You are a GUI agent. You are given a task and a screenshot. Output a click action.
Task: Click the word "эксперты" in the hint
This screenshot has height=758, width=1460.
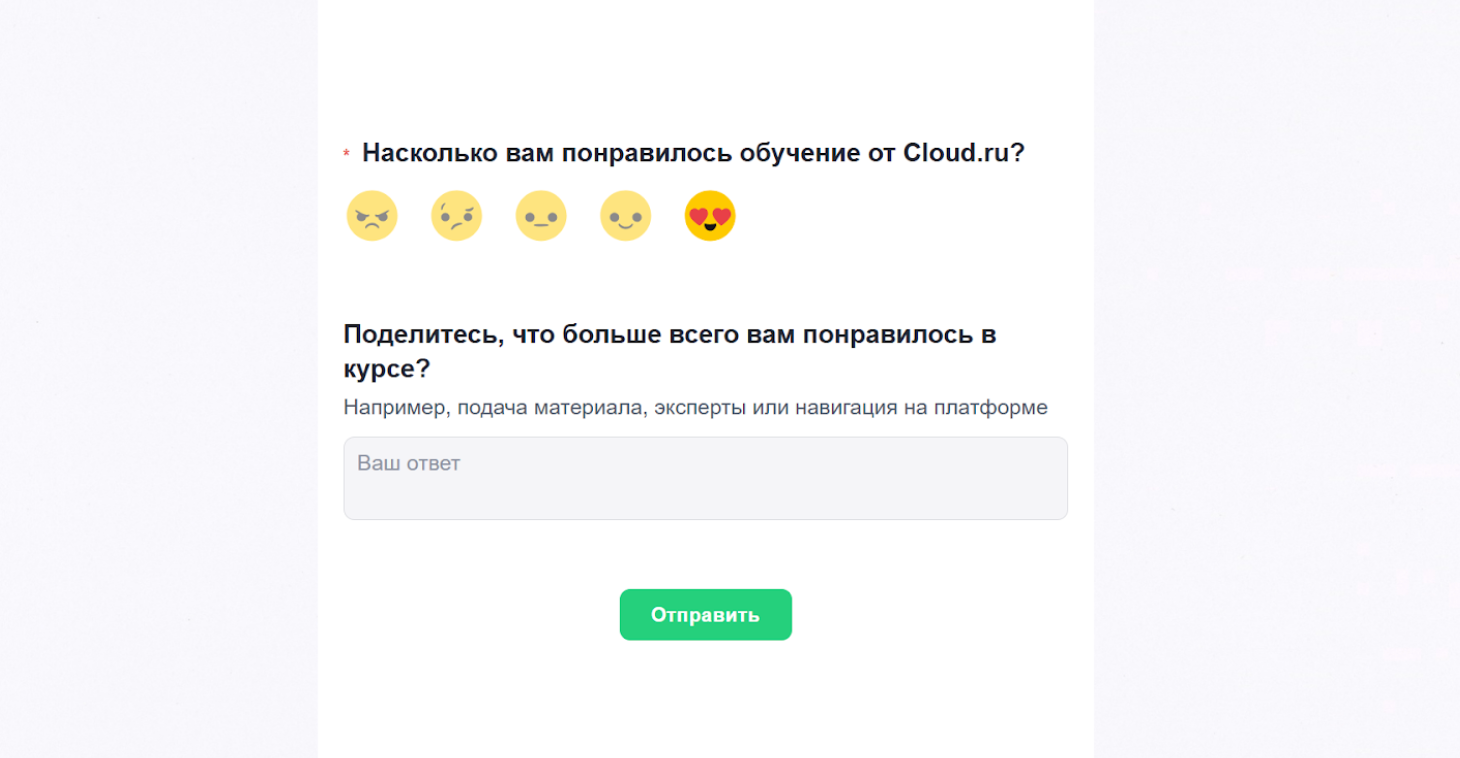[694, 407]
